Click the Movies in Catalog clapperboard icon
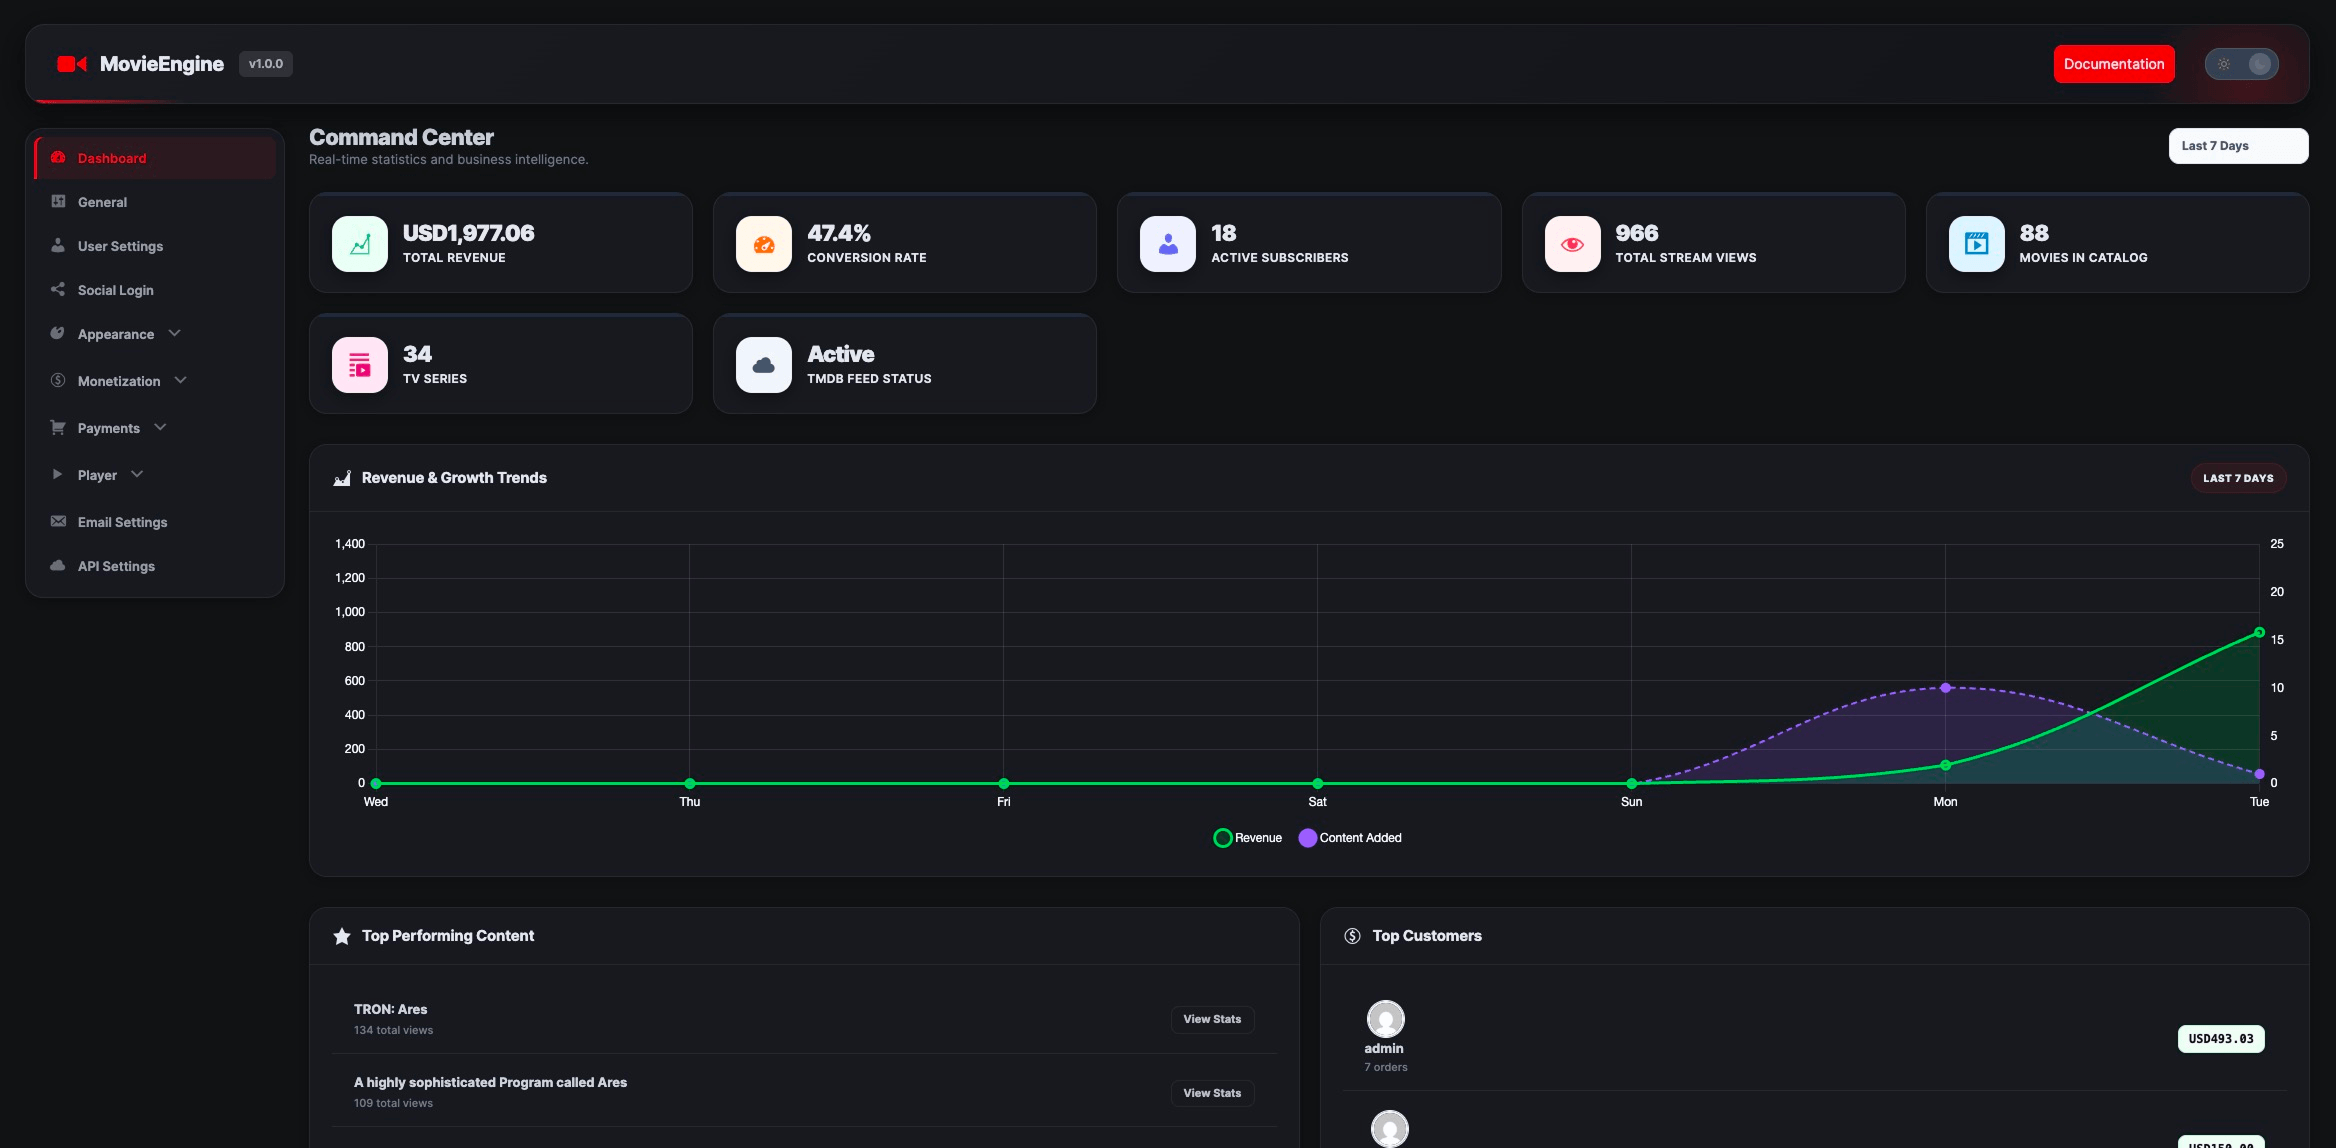 pos(1976,244)
